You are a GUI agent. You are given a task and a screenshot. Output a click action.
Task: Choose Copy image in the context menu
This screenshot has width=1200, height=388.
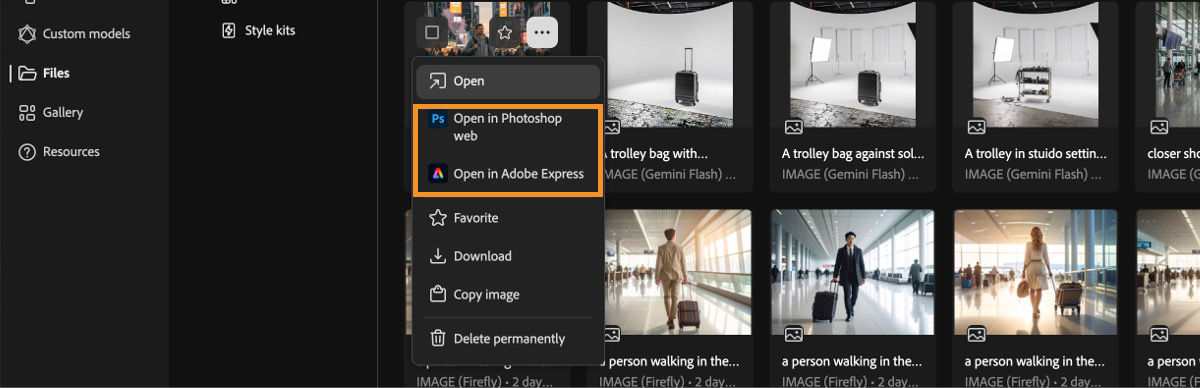[508, 295]
